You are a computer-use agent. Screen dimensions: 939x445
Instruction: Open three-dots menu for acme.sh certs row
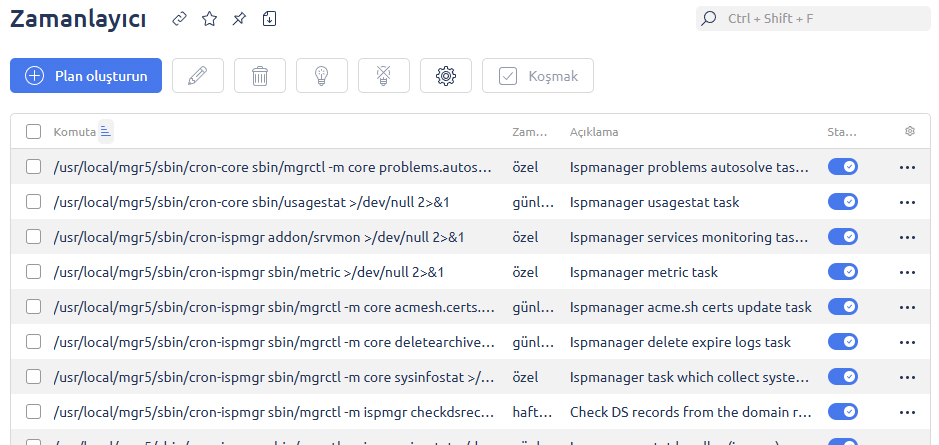point(907,308)
